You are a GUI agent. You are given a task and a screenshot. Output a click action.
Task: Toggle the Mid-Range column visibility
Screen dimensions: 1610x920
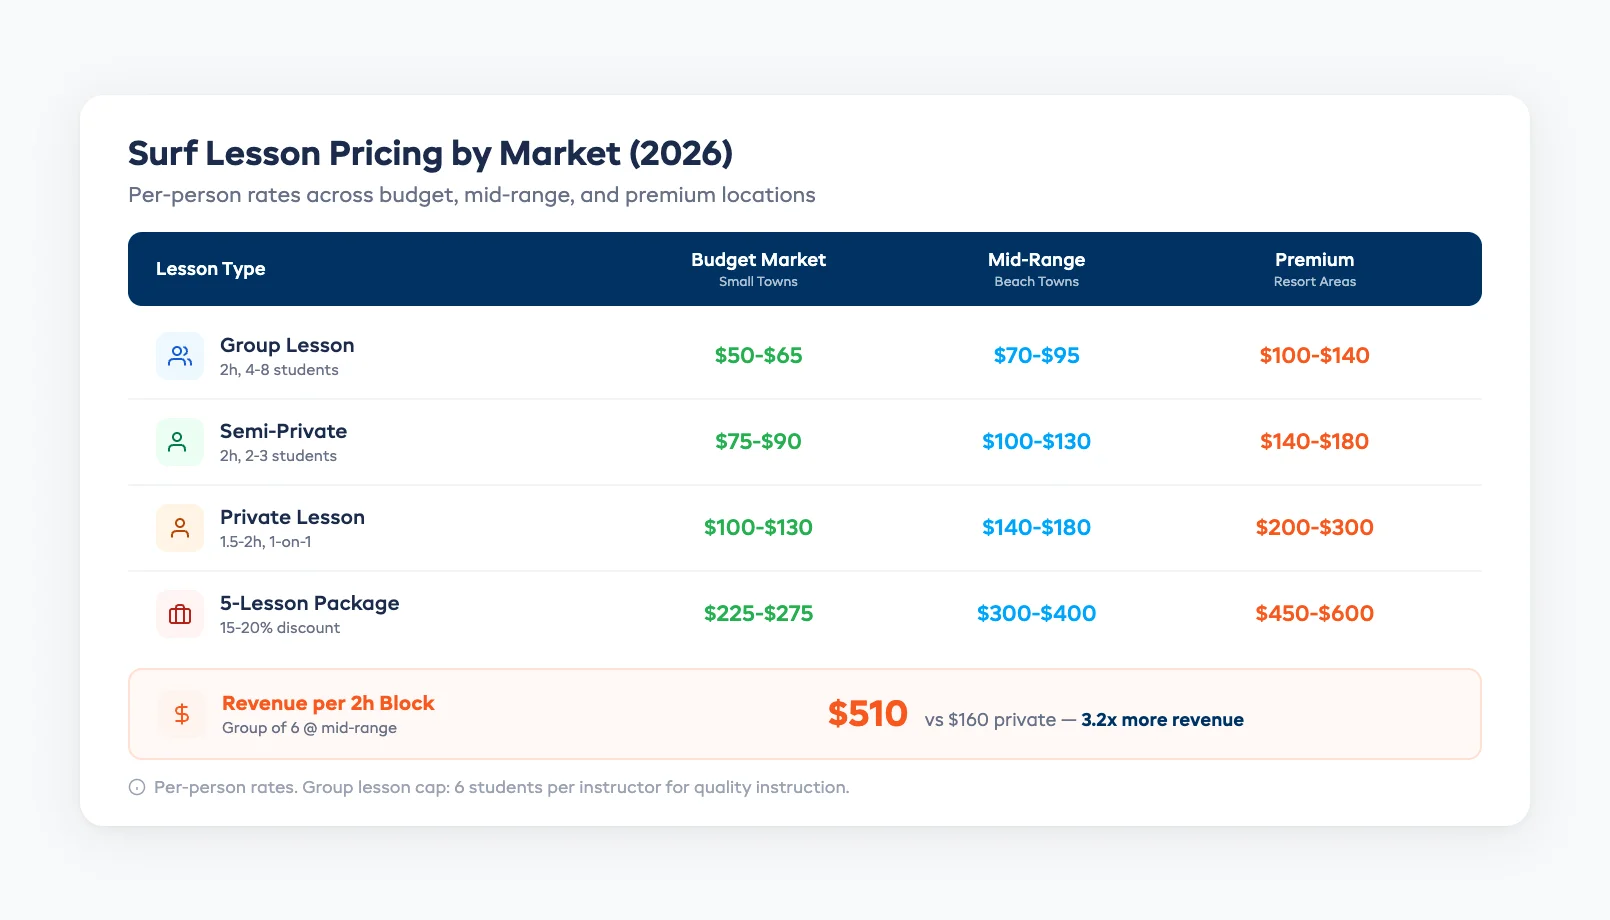(1036, 268)
